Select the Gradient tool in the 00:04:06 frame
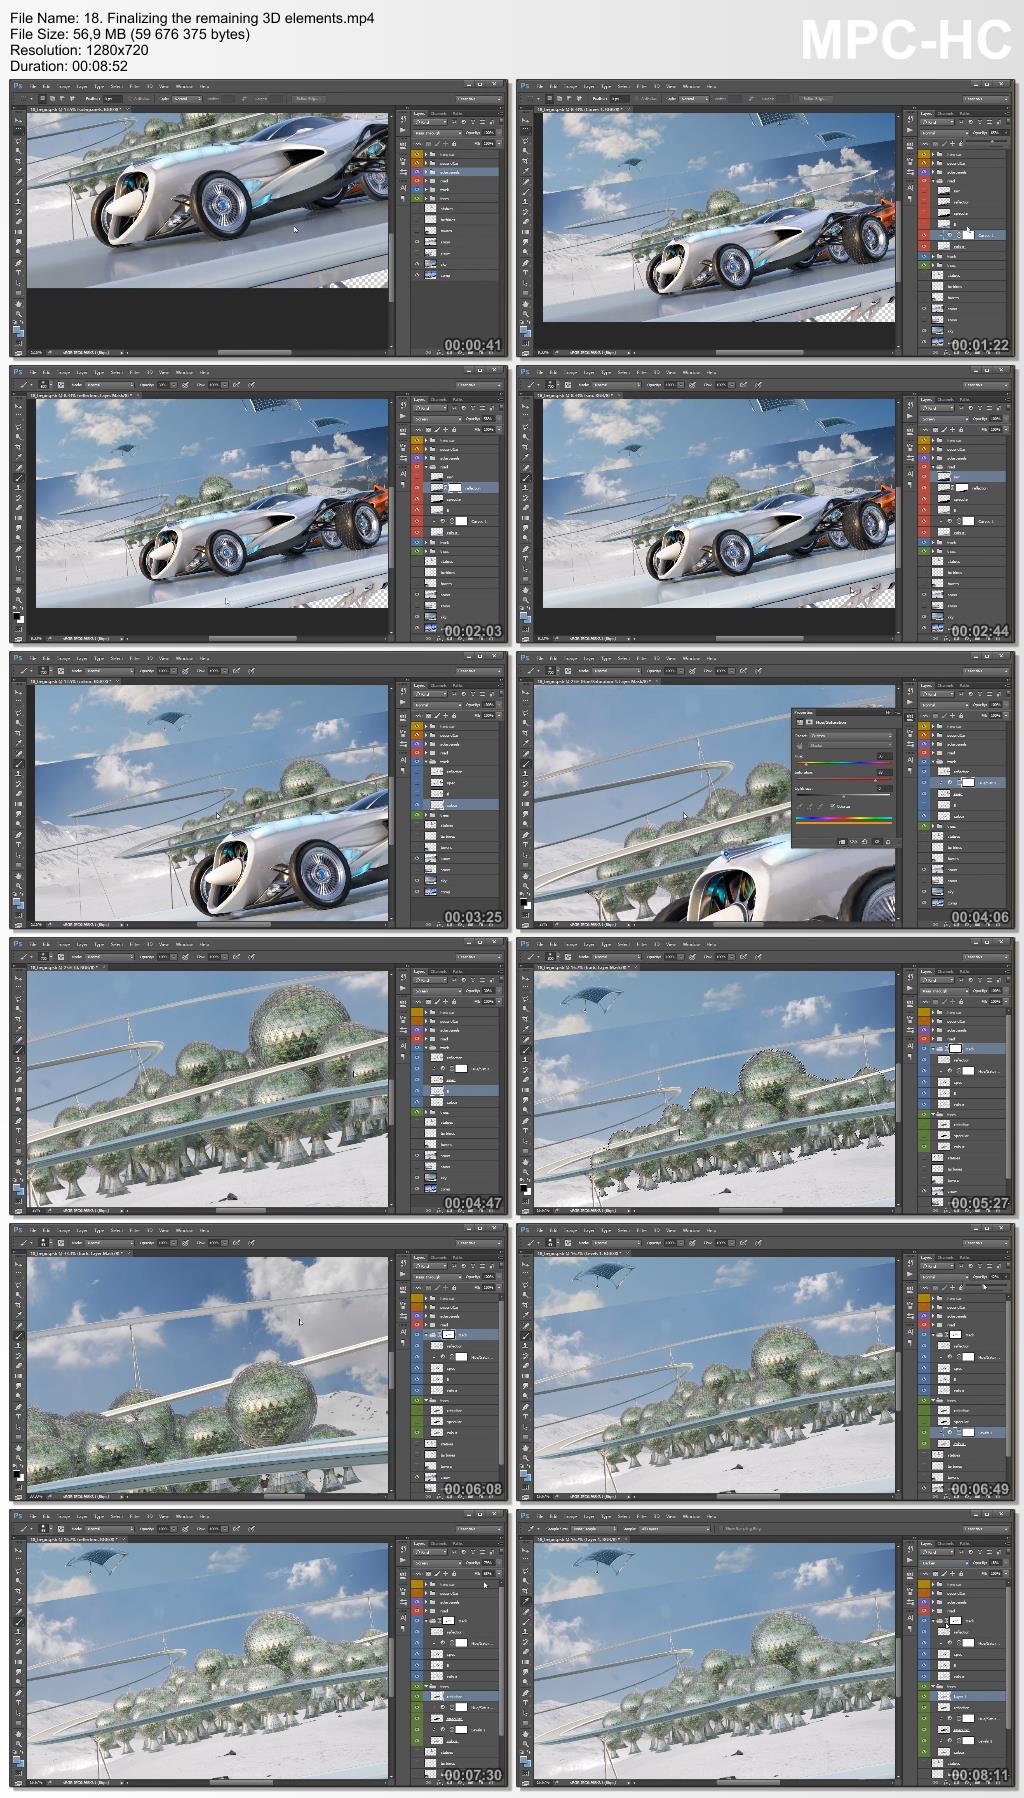1024x1798 pixels. pos(525,804)
